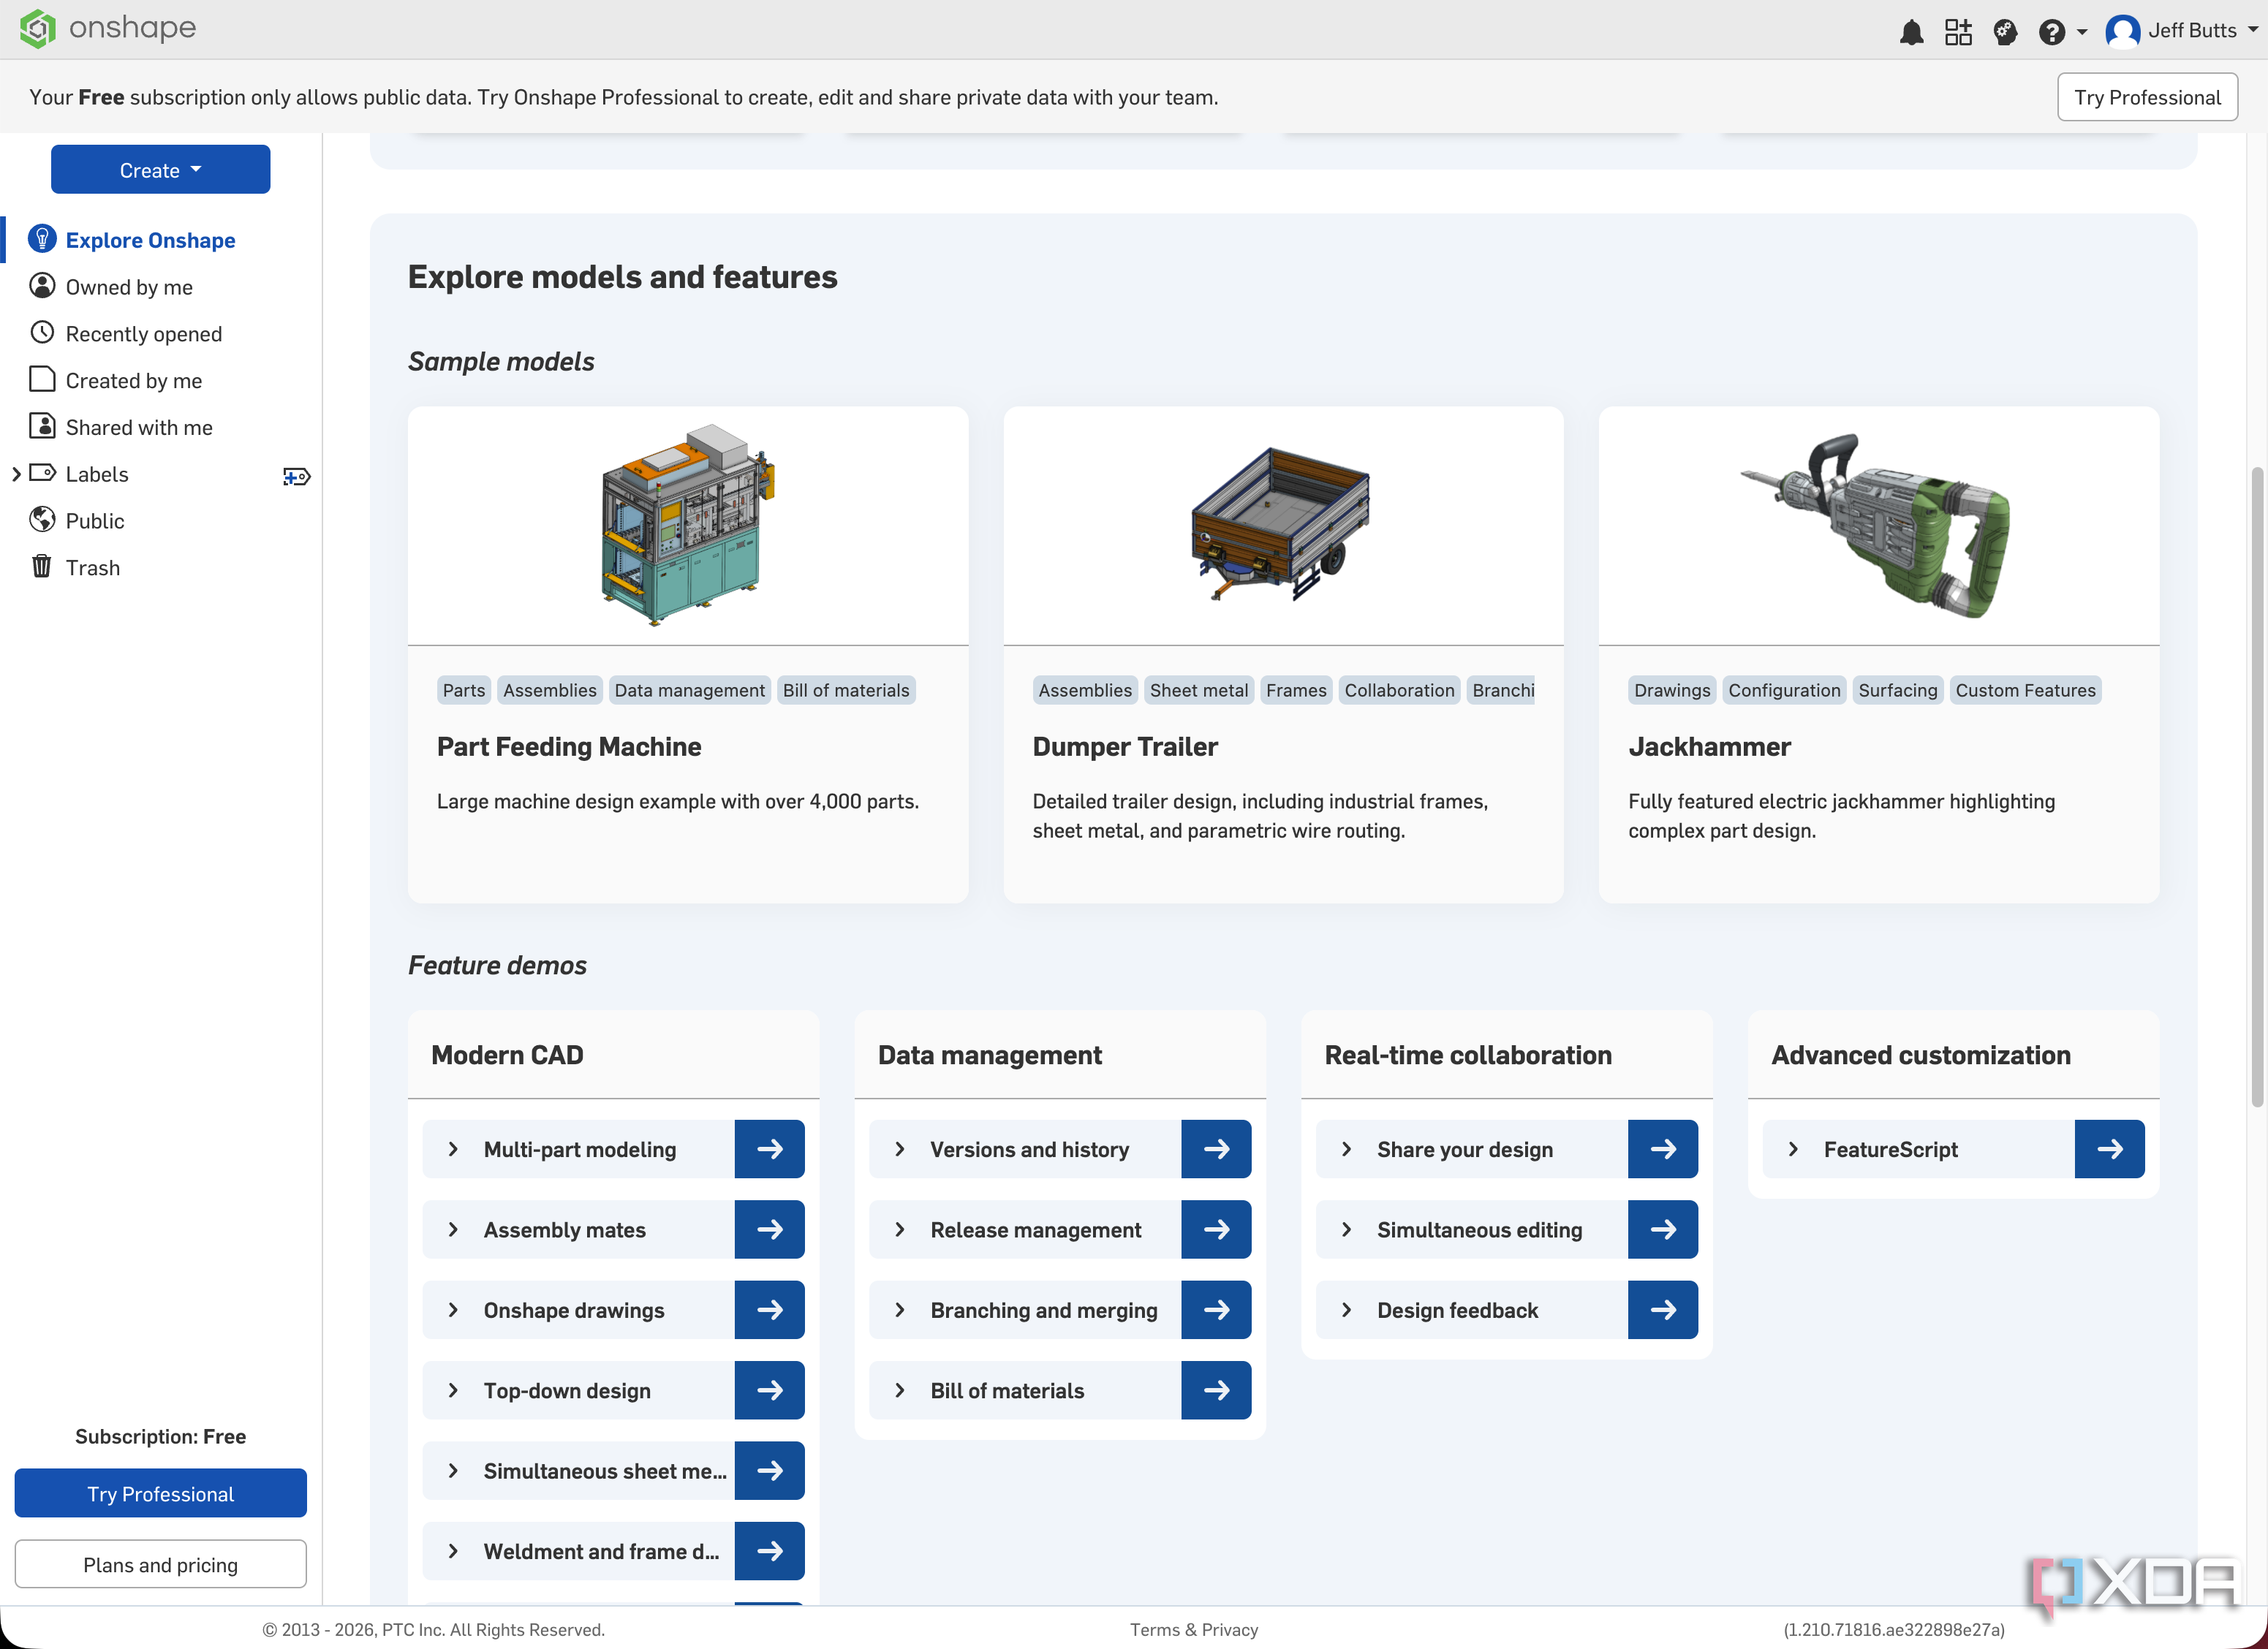
Task: Open Onshape drawings arrow button
Action: [769, 1310]
